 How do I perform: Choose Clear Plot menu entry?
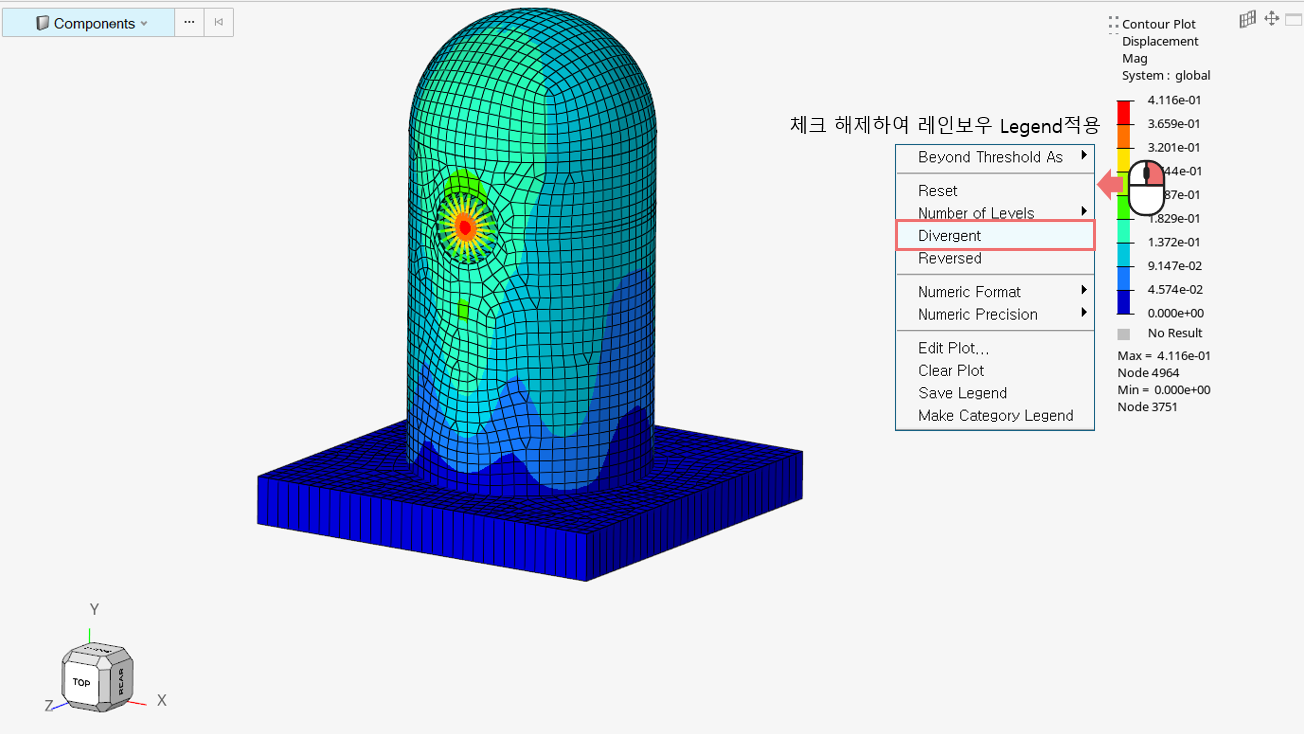pos(995,370)
